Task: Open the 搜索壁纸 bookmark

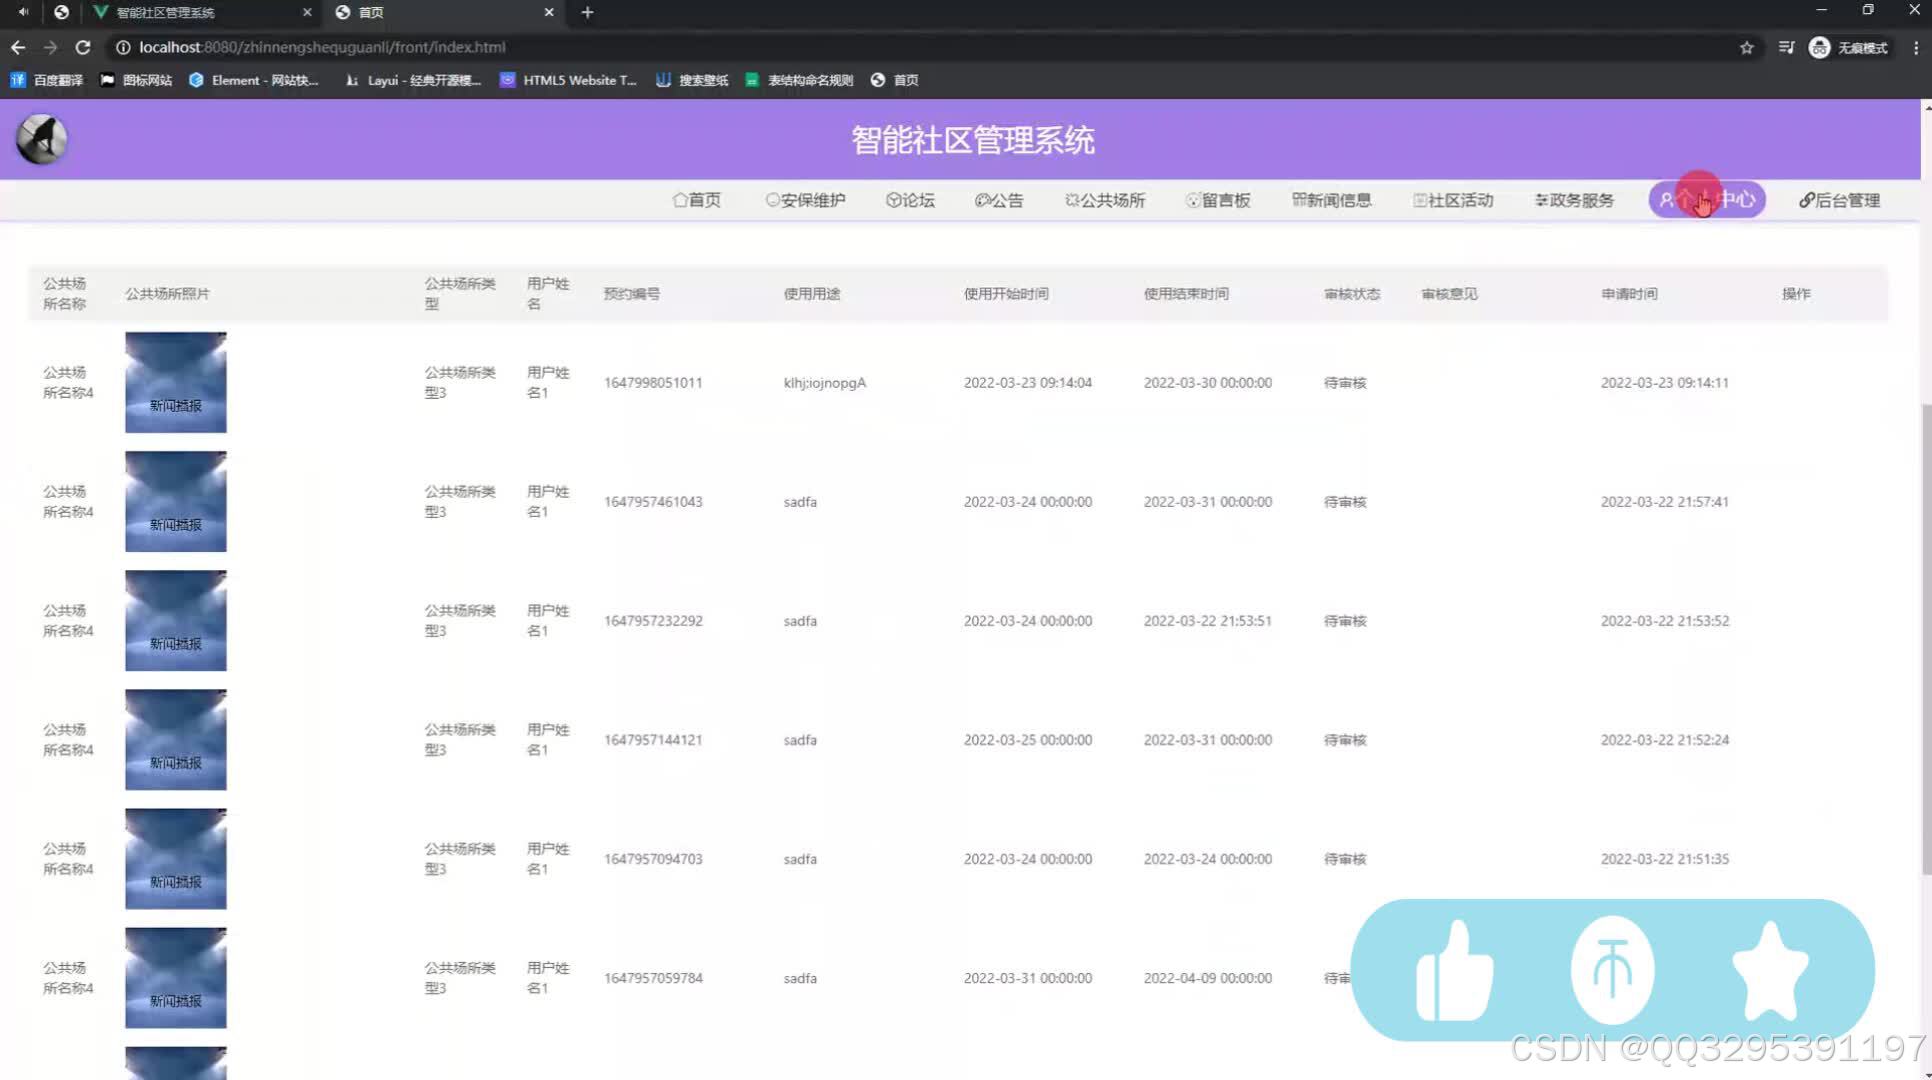Action: pyautogui.click(x=692, y=80)
